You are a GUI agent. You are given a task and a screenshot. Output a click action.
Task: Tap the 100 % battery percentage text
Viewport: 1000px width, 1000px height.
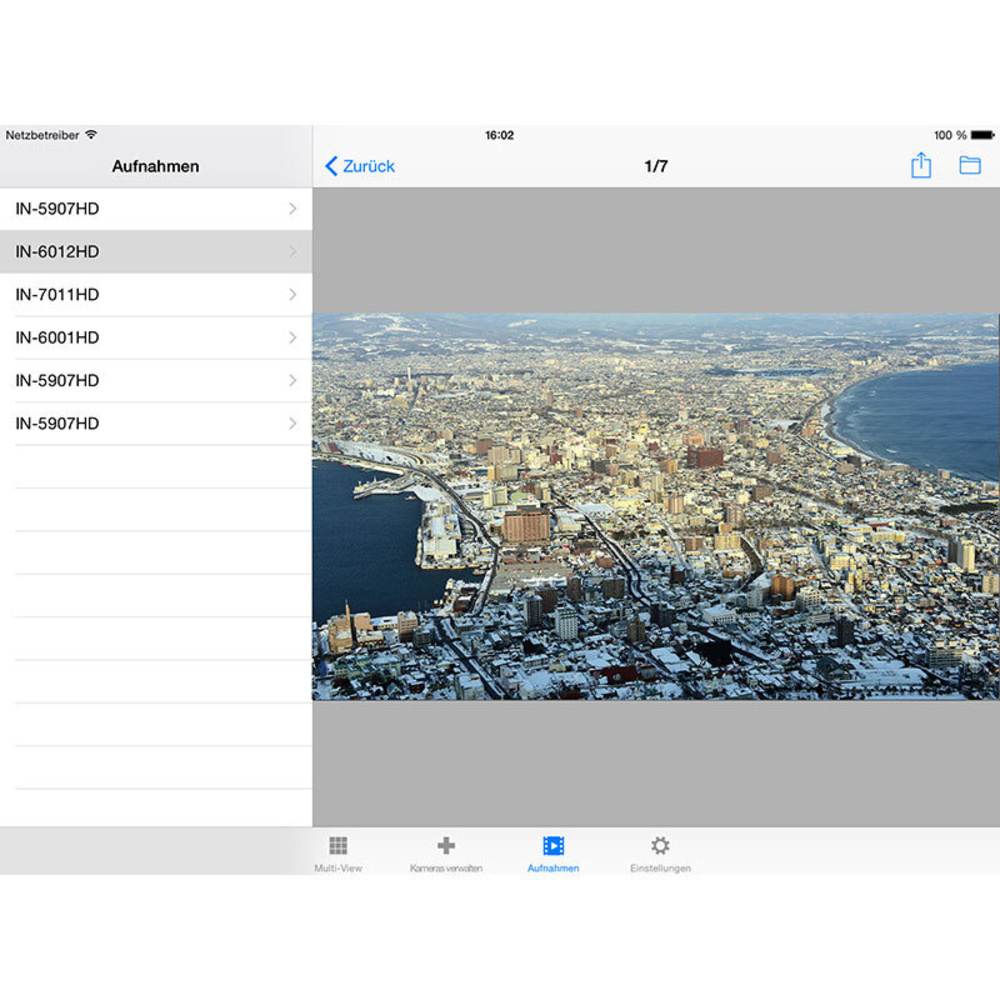(950, 135)
